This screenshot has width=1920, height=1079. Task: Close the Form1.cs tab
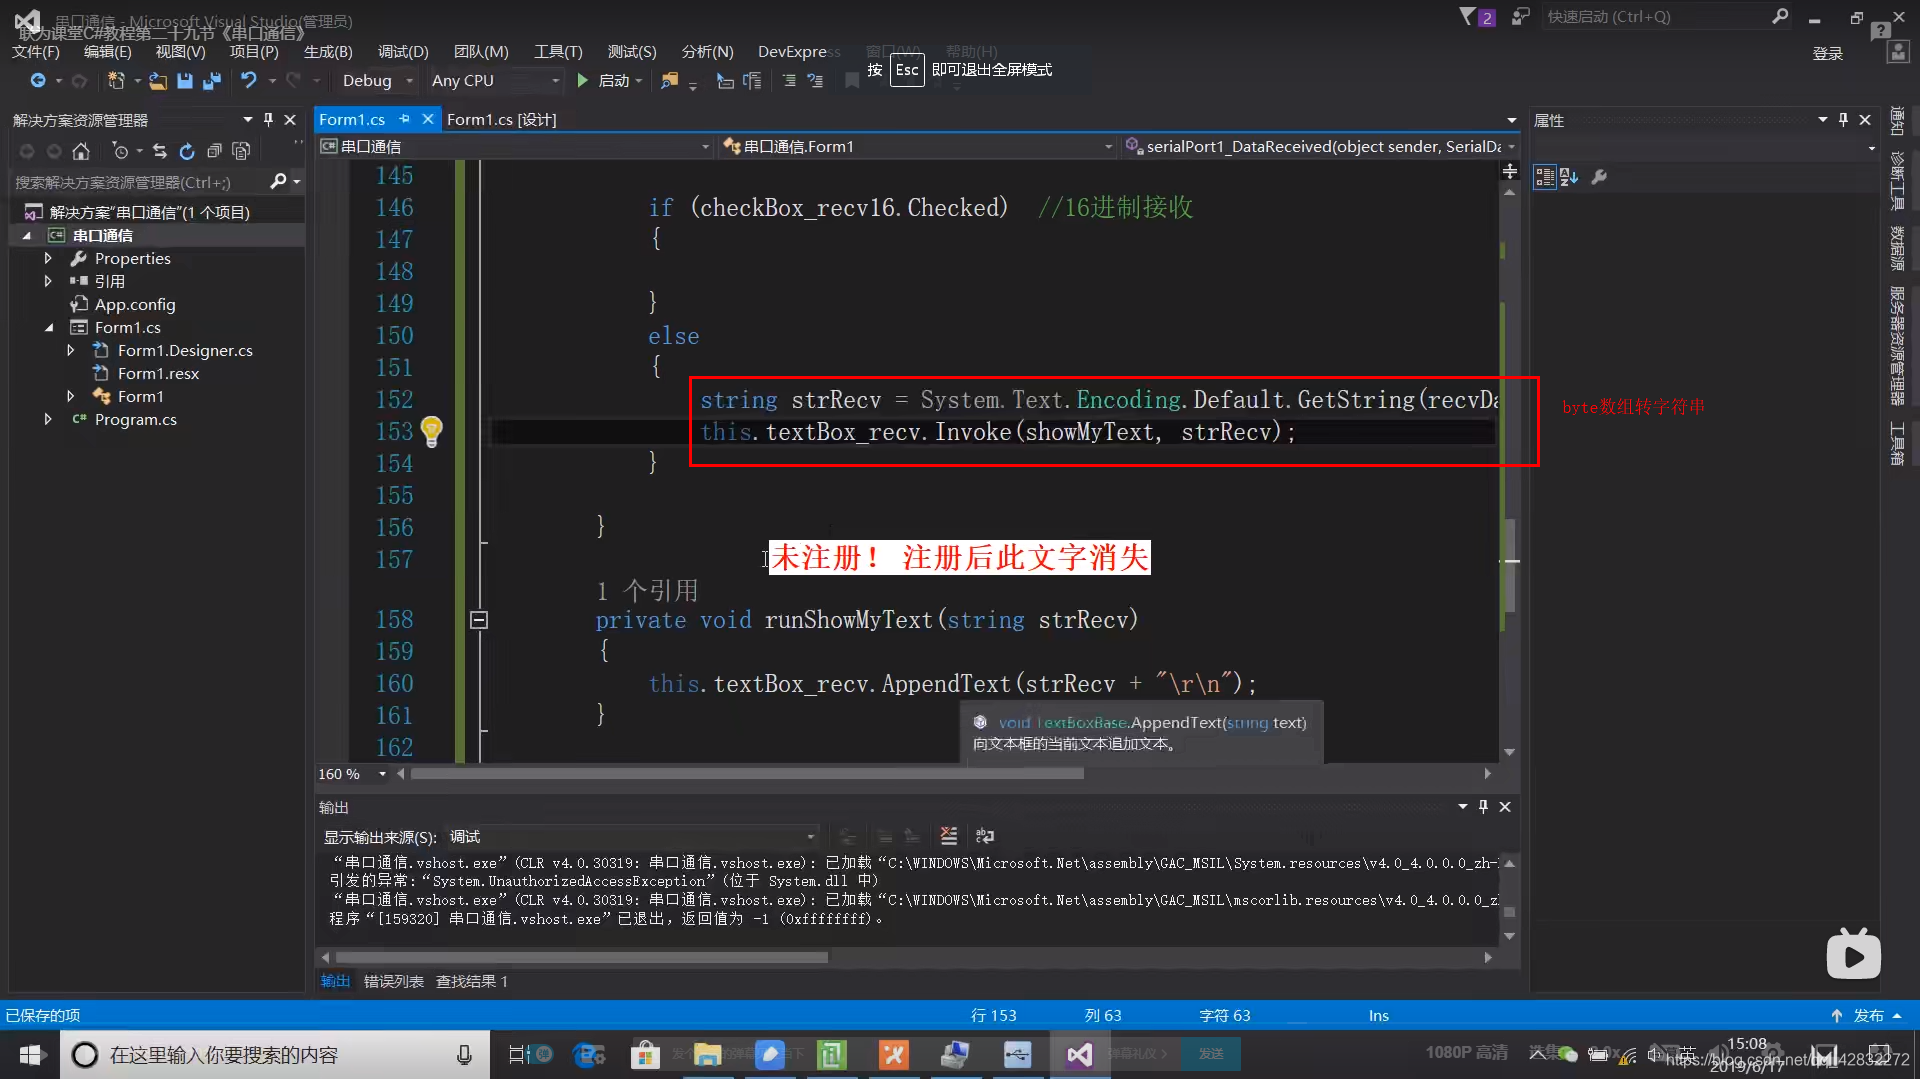click(428, 119)
